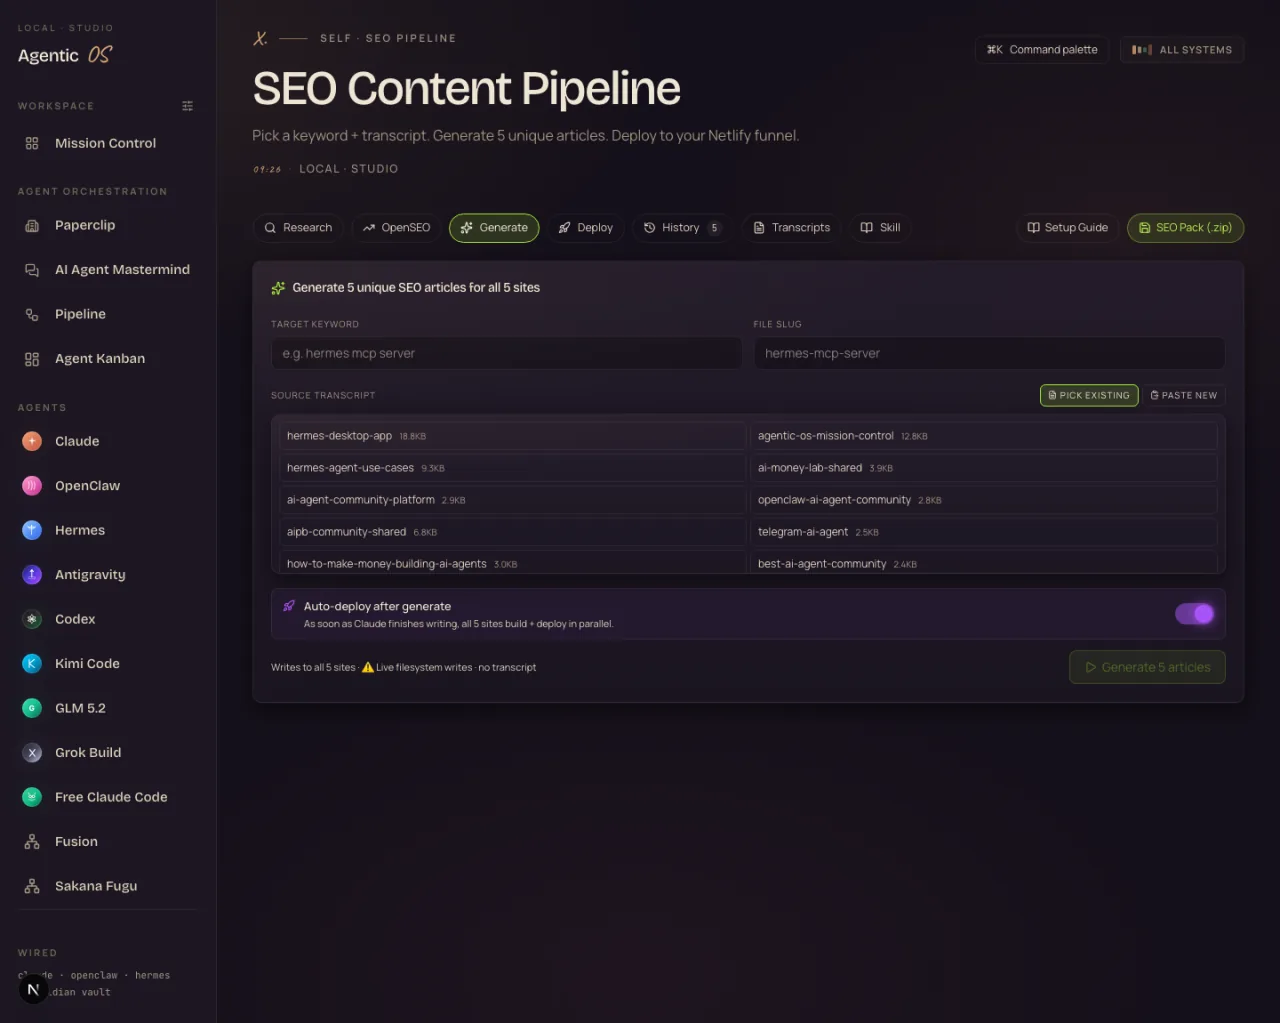
Task: Open the History tab
Action: [x=681, y=228]
